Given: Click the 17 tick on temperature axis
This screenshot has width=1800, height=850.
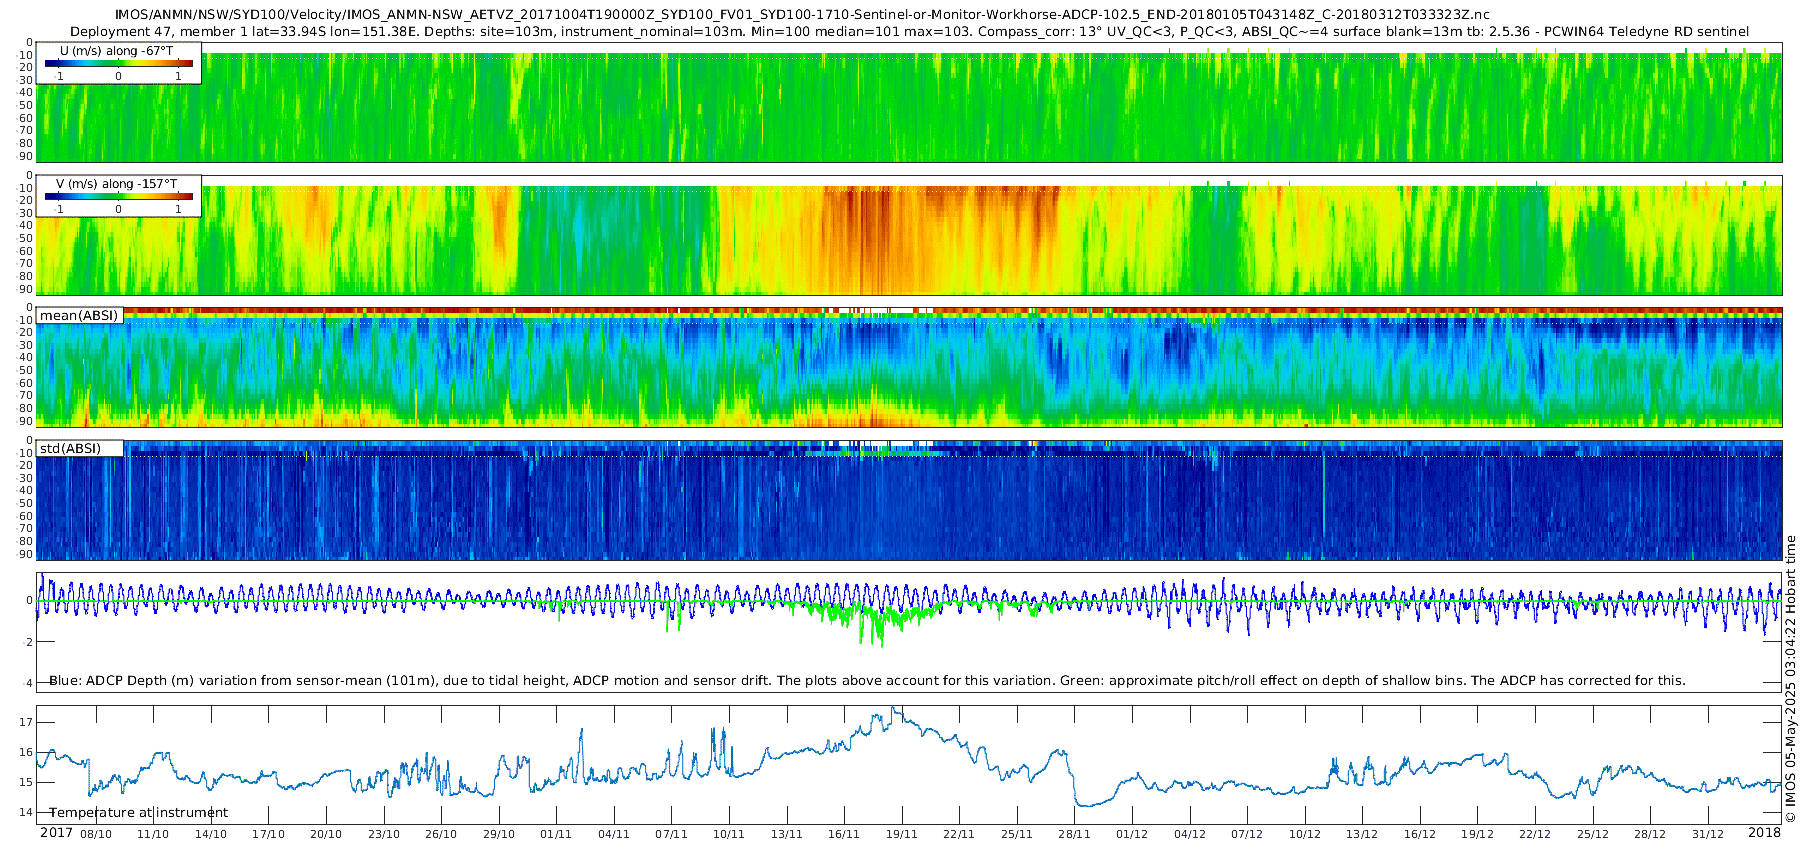Looking at the screenshot, I should click(26, 722).
